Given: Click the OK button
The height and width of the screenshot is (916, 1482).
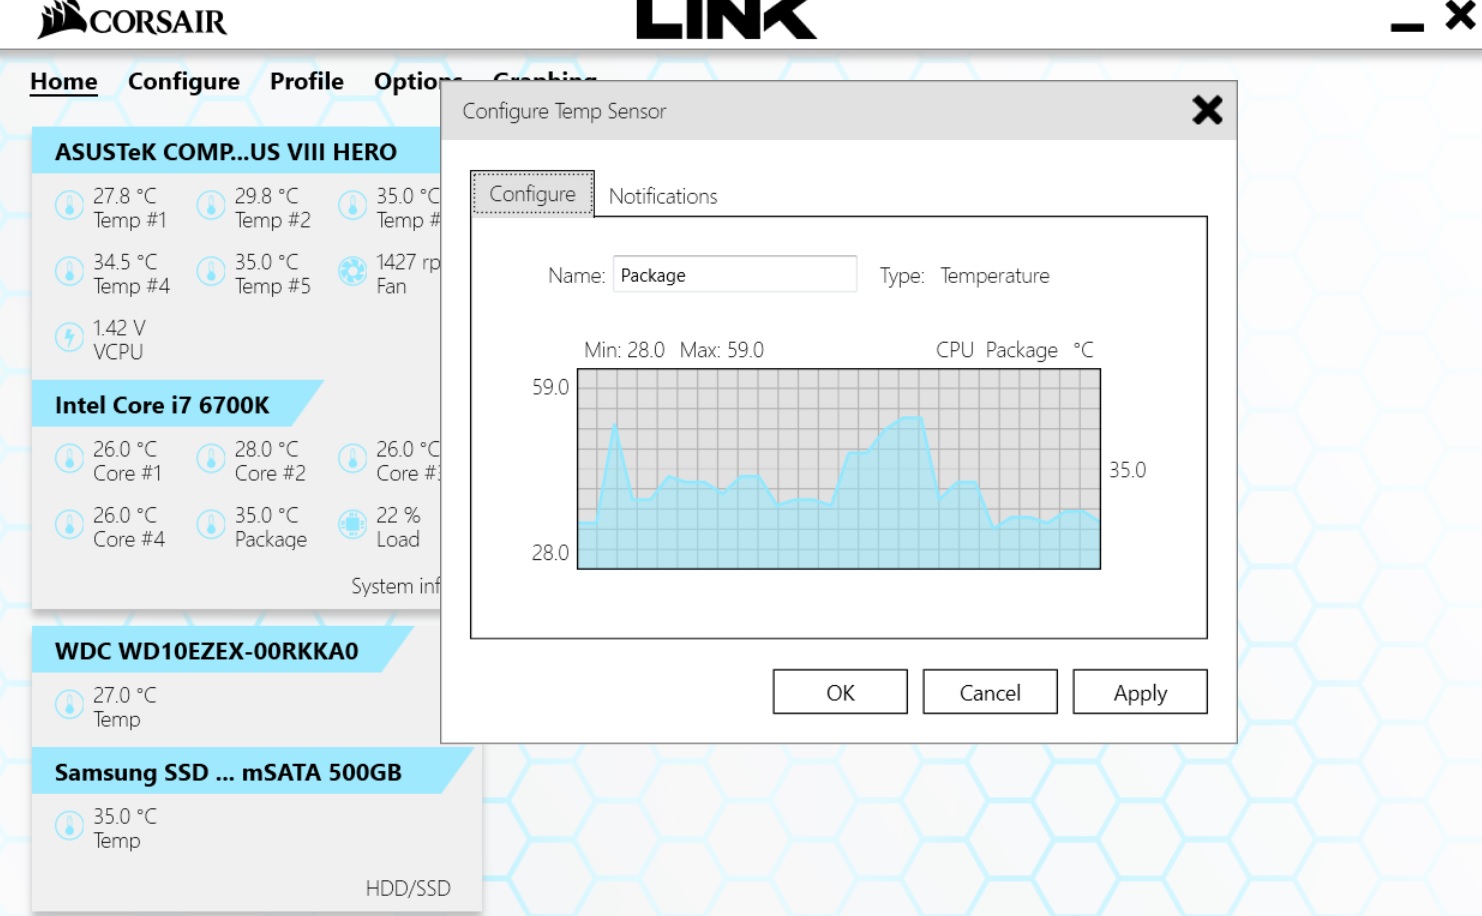Looking at the screenshot, I should click(840, 692).
